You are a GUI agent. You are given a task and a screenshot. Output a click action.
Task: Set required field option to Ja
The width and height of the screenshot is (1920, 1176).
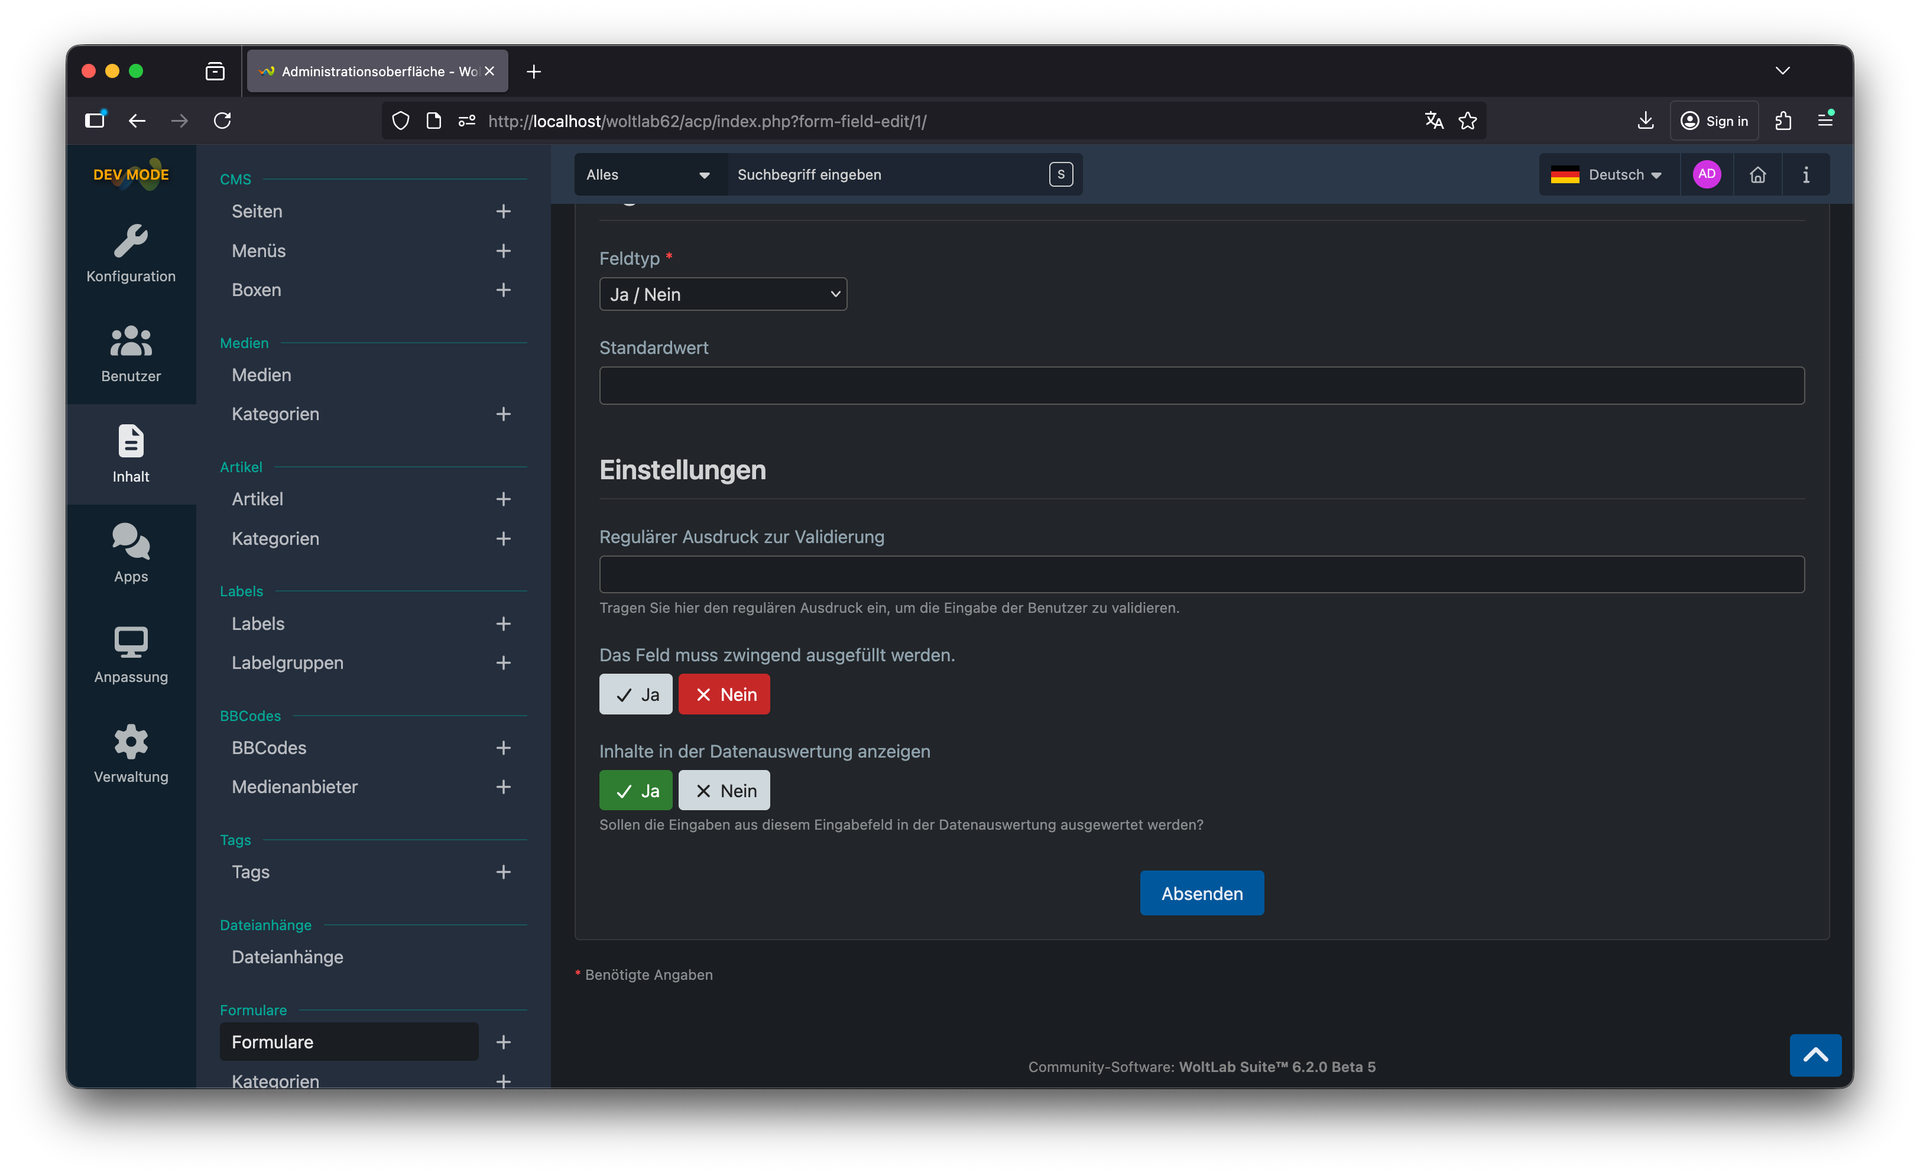click(x=636, y=694)
